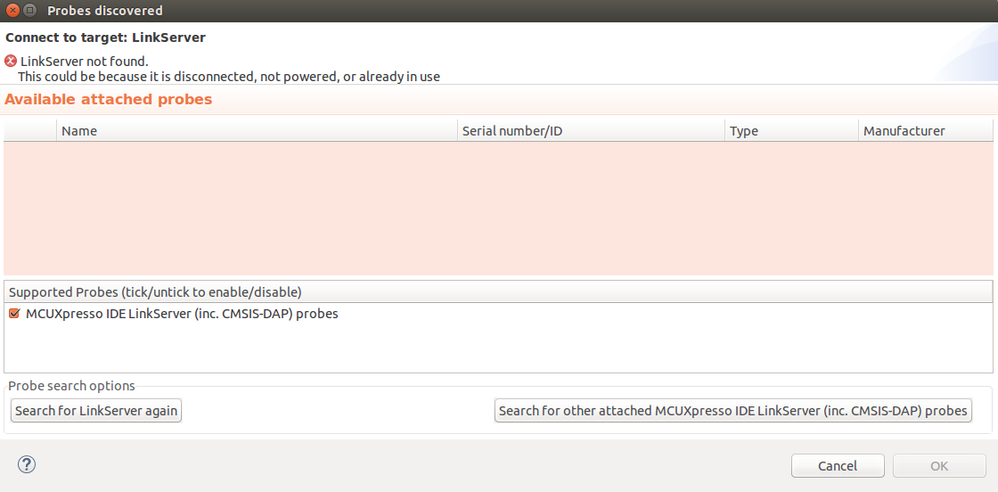The width and height of the screenshot is (998, 492).
Task: Click the Serial number/ID column header
Action: tap(590, 131)
